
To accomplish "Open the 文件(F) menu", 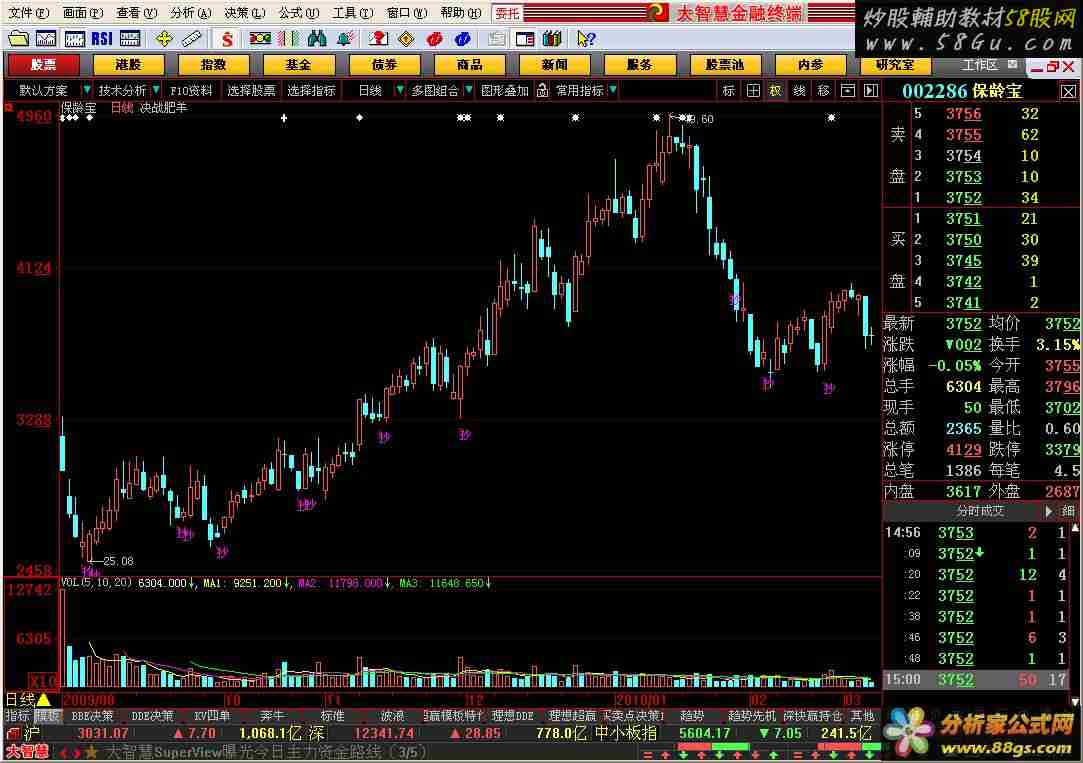I will (x=28, y=12).
